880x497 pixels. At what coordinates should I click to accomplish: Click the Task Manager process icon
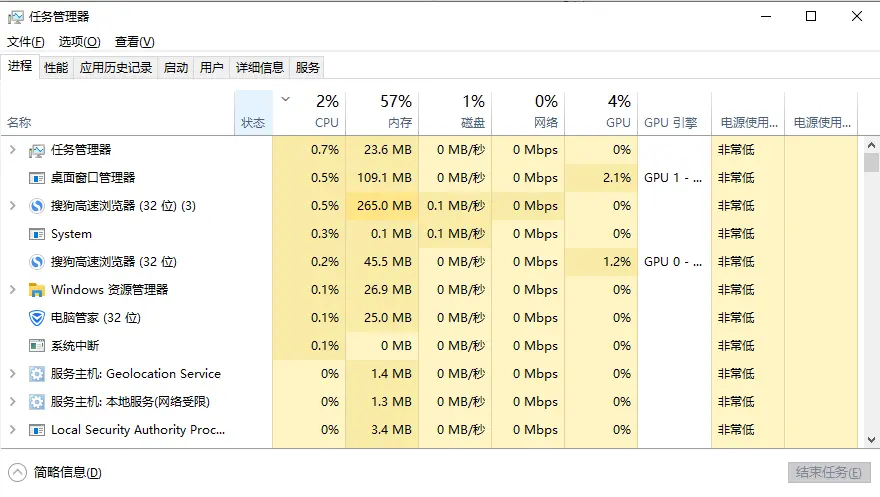point(37,150)
